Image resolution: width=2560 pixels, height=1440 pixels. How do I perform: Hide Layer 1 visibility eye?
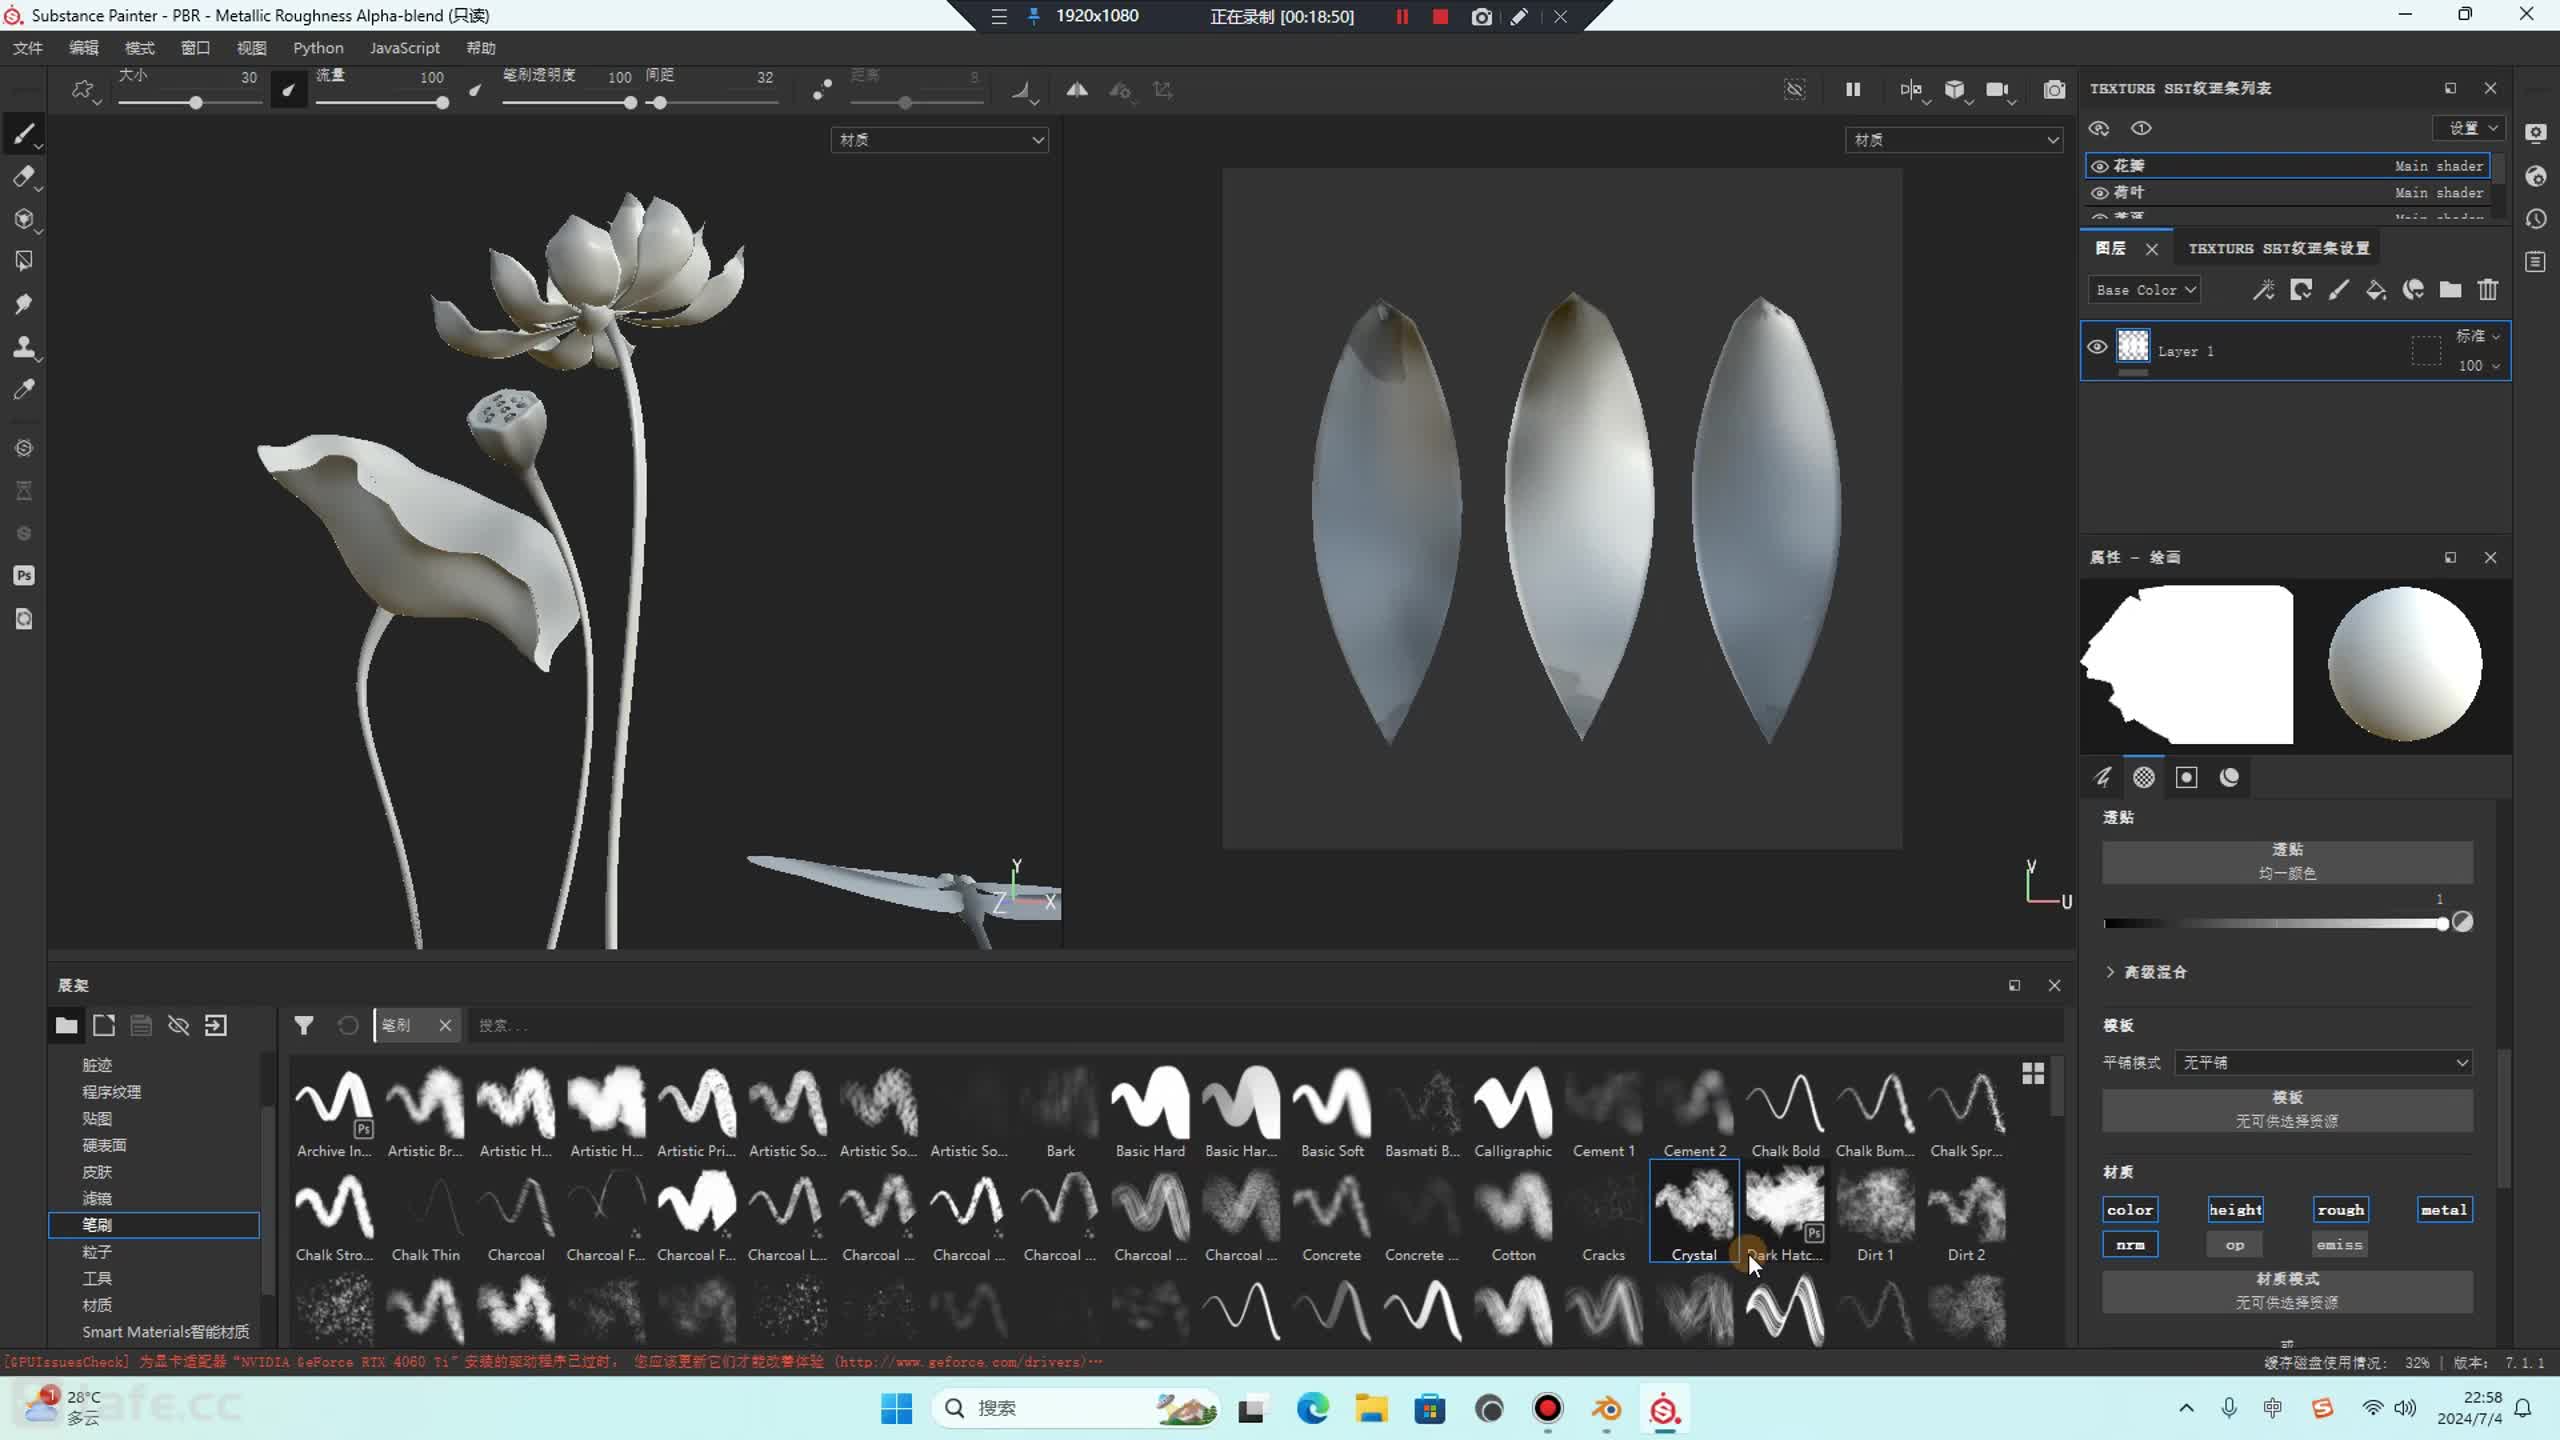2098,347
